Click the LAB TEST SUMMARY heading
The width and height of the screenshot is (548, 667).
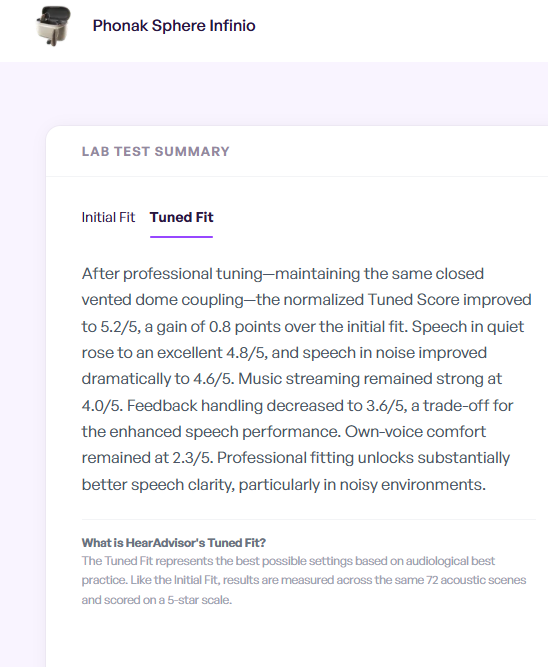coord(156,151)
